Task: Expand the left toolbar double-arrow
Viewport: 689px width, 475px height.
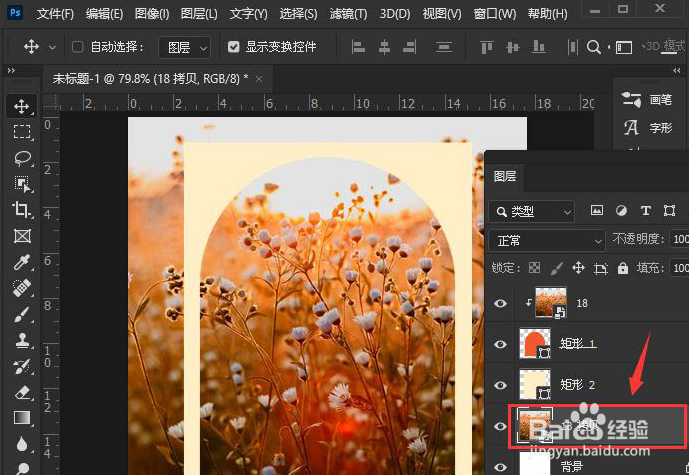Action: pyautogui.click(x=11, y=71)
